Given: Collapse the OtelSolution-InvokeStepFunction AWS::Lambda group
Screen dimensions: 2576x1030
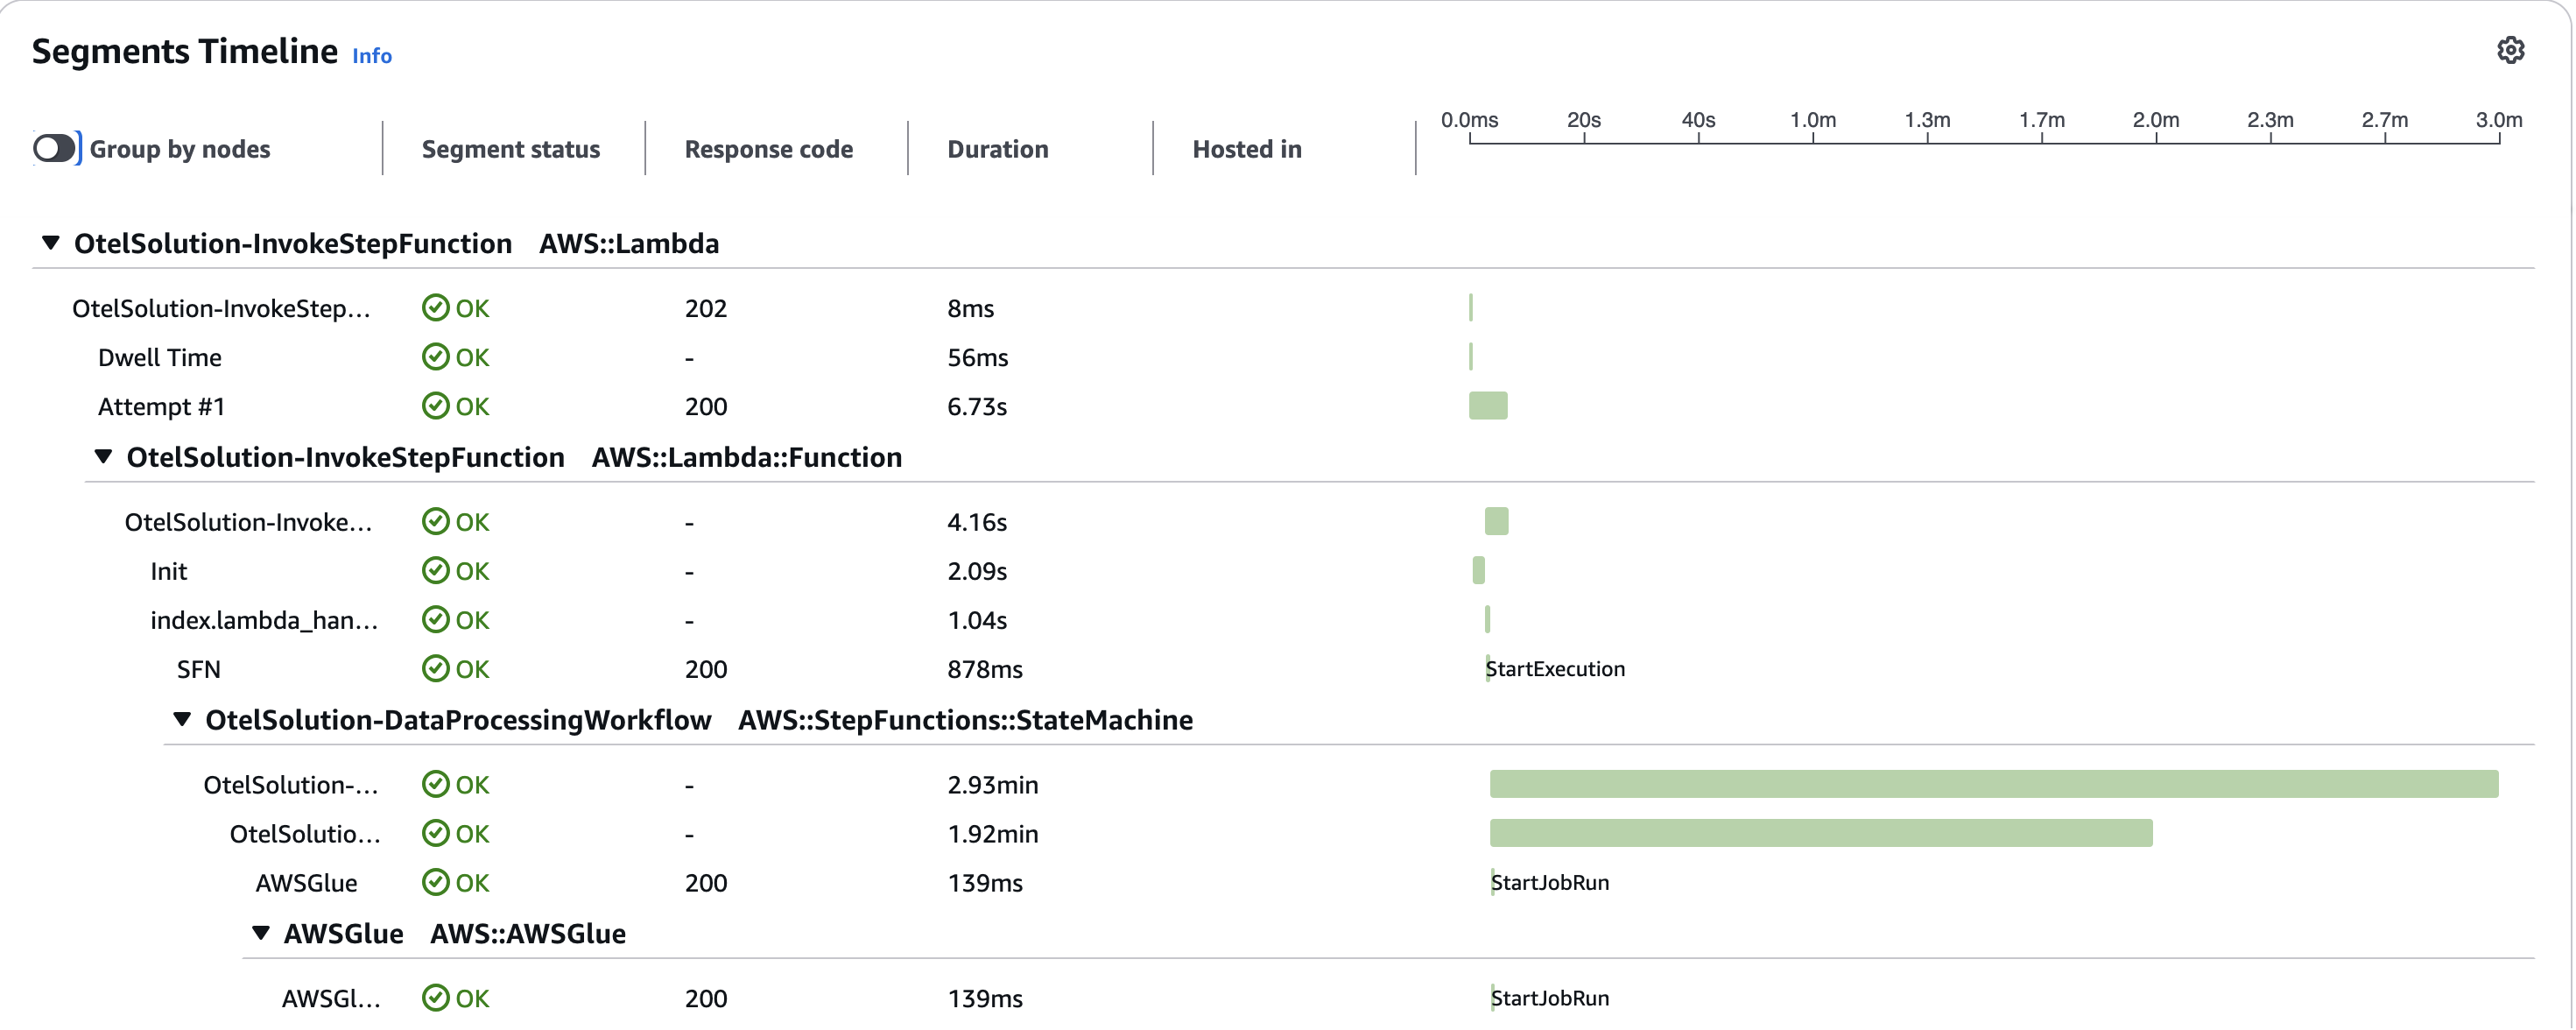Looking at the screenshot, I should click(50, 243).
